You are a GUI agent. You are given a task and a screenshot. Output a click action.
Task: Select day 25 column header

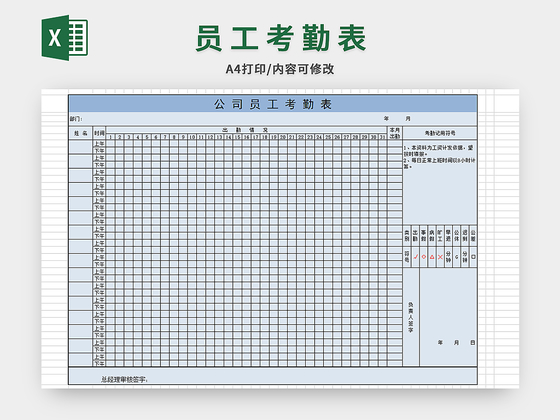tap(328, 137)
